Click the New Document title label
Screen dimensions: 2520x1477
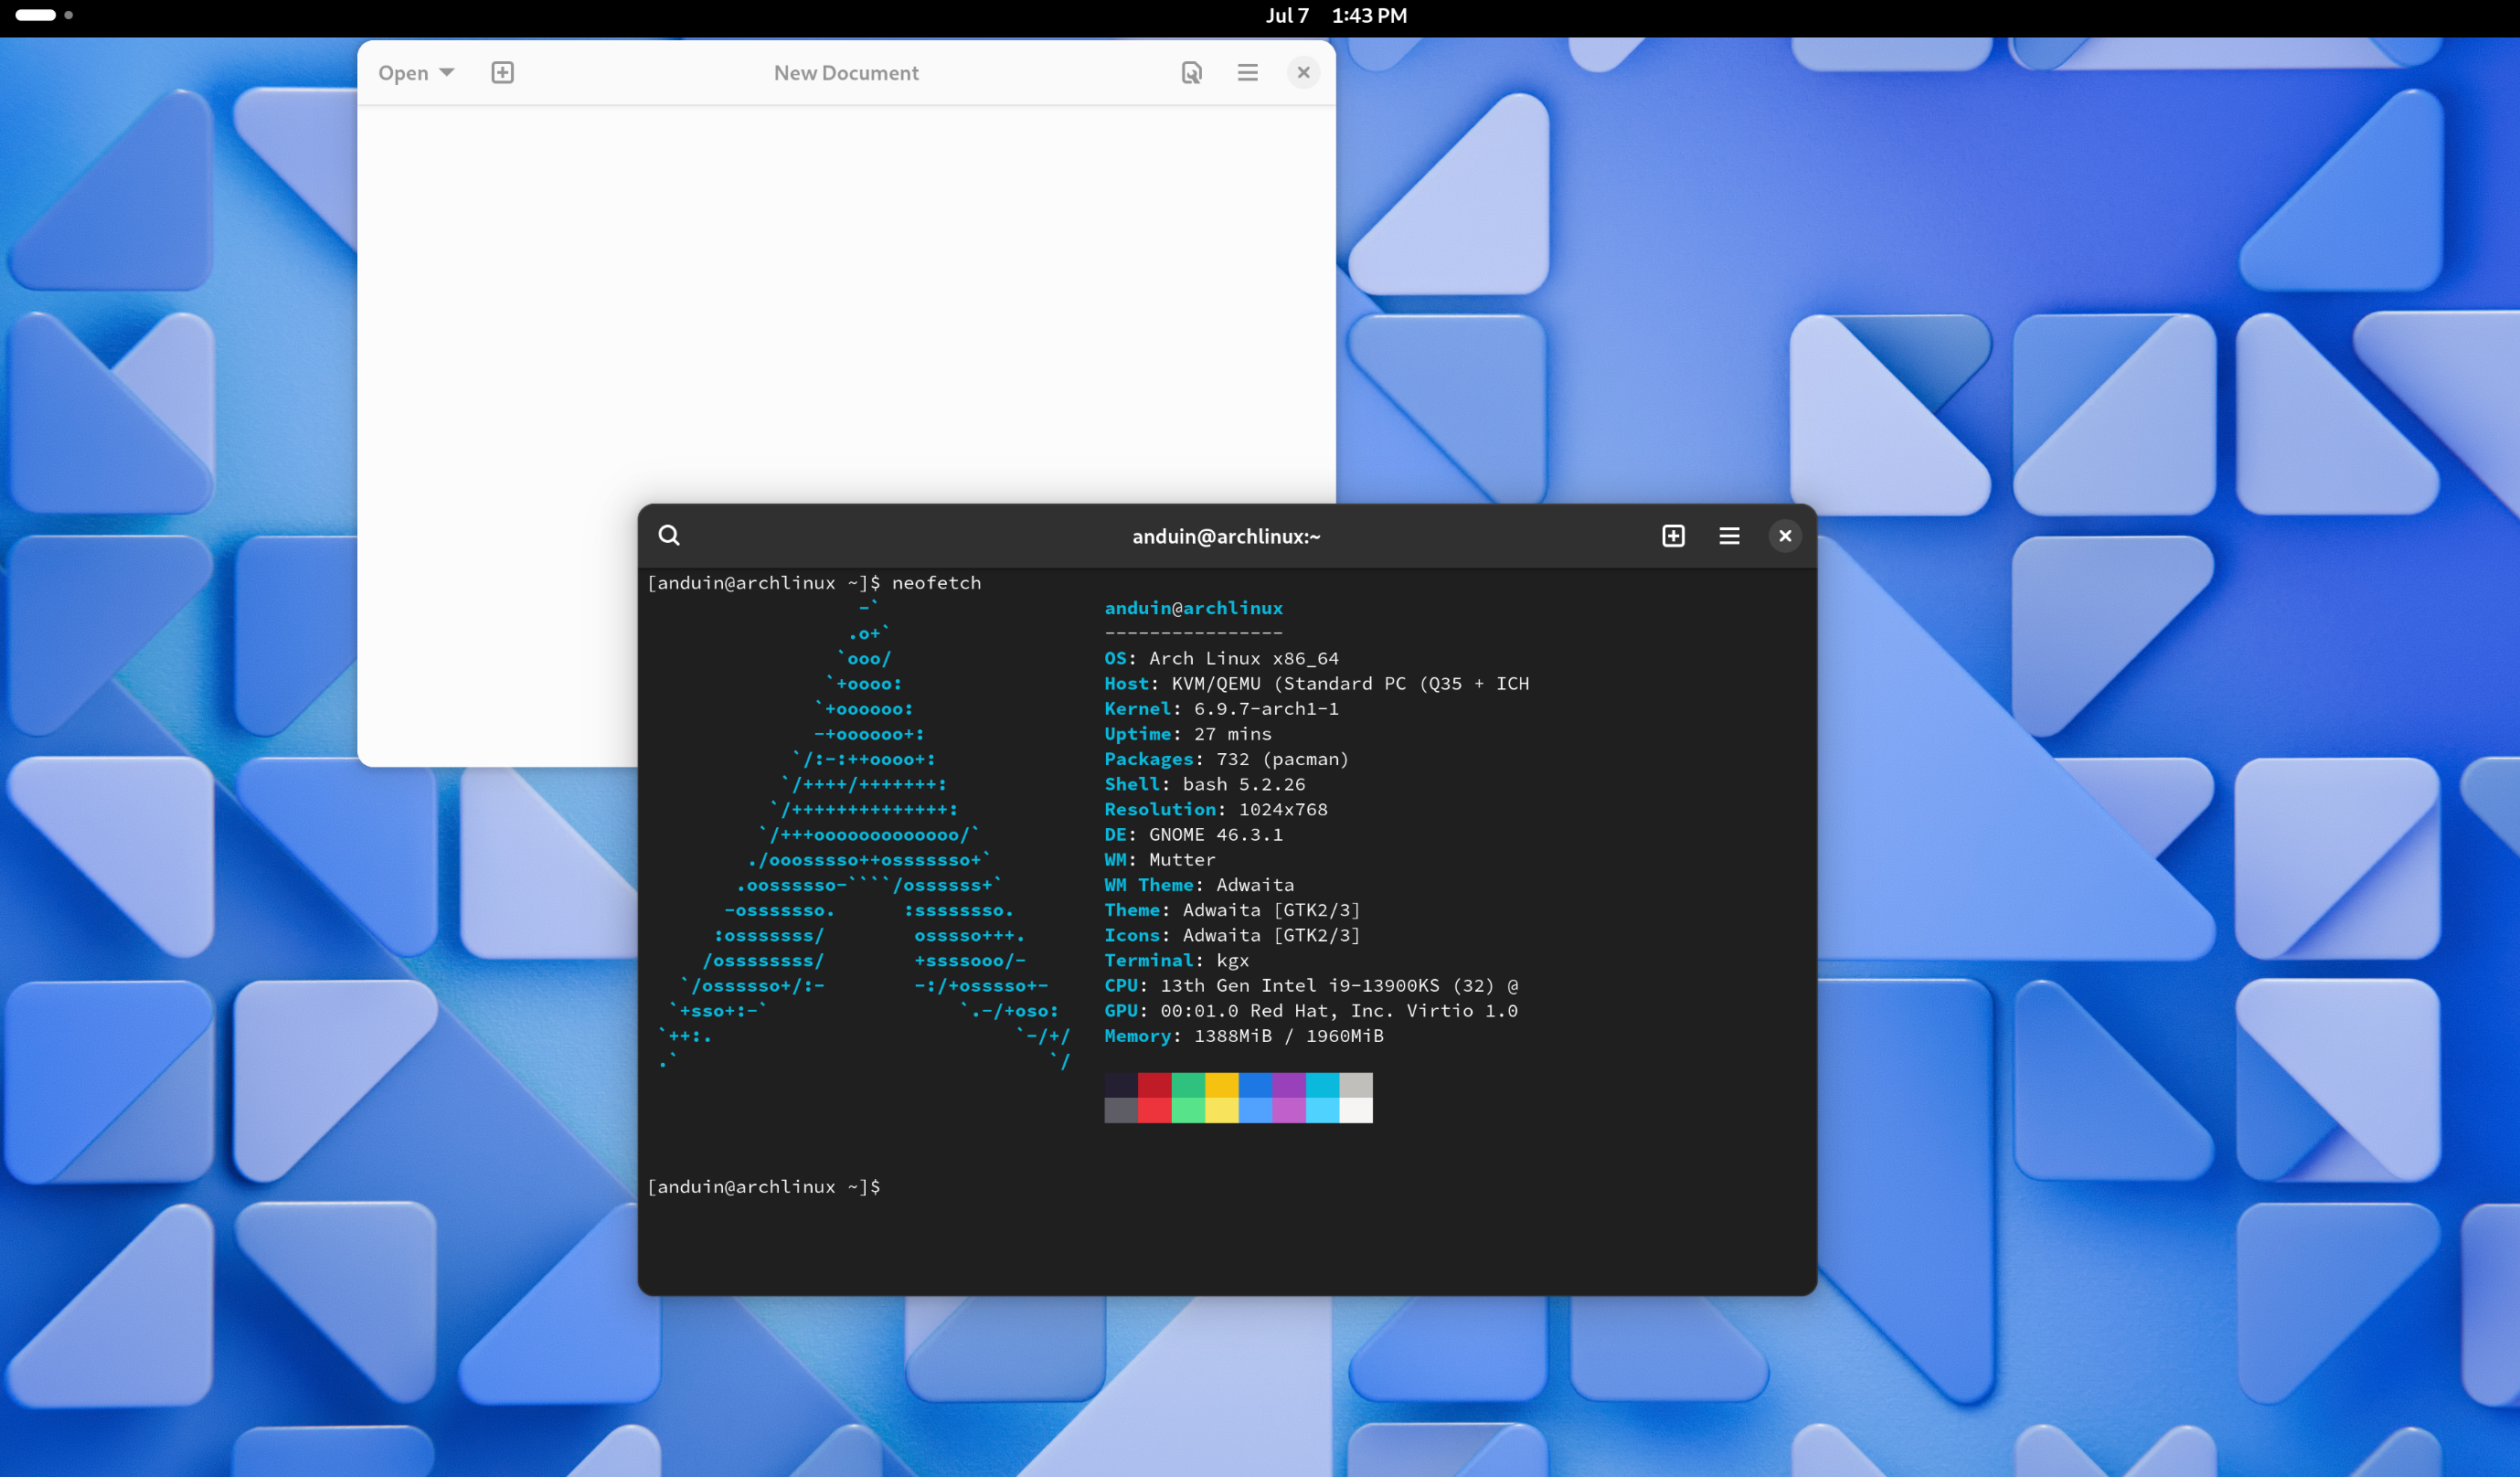846,73
